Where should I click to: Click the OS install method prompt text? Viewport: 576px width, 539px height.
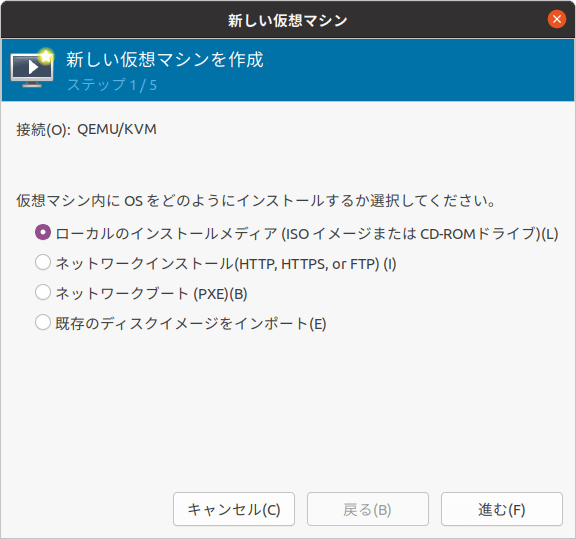pyautogui.click(x=256, y=201)
